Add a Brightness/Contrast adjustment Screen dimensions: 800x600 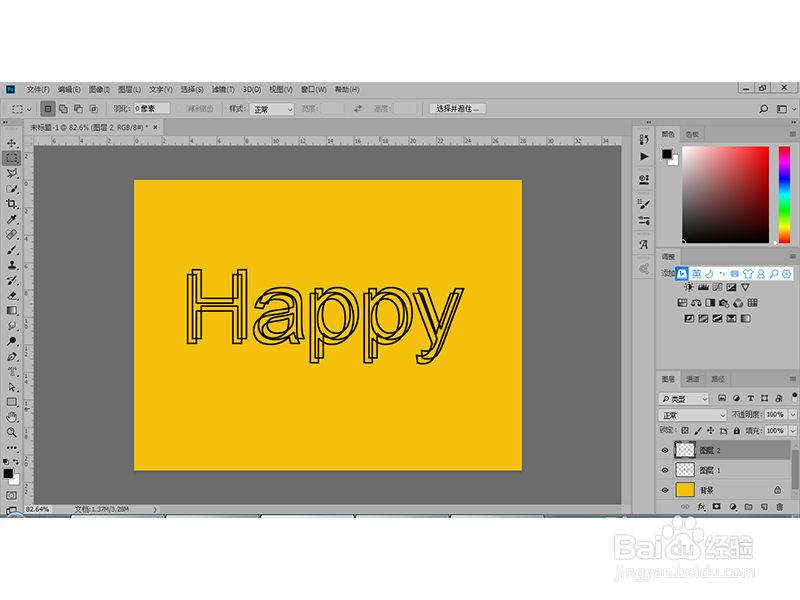[x=689, y=287]
